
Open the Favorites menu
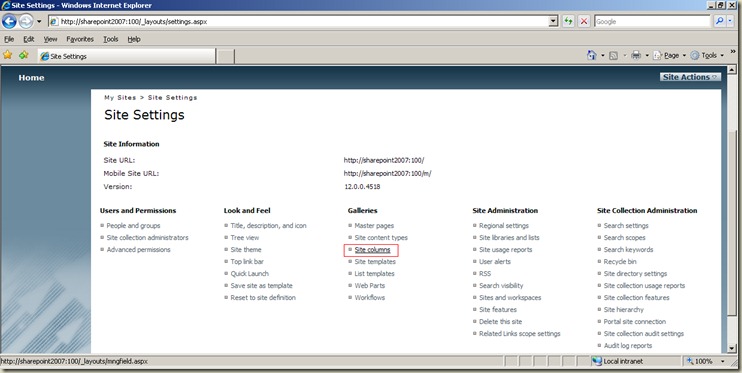(80, 39)
